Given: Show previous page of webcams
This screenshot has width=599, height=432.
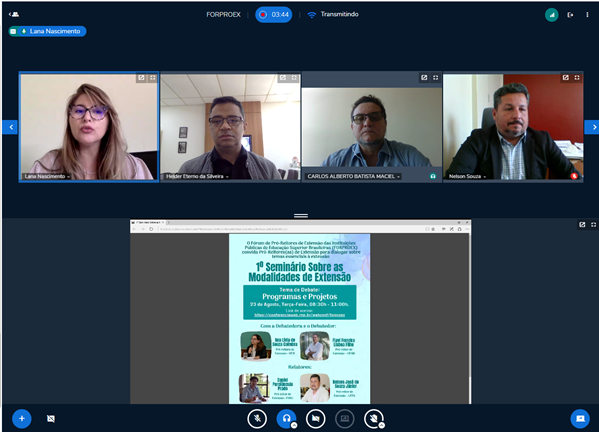Looking at the screenshot, I should [x=10, y=127].
